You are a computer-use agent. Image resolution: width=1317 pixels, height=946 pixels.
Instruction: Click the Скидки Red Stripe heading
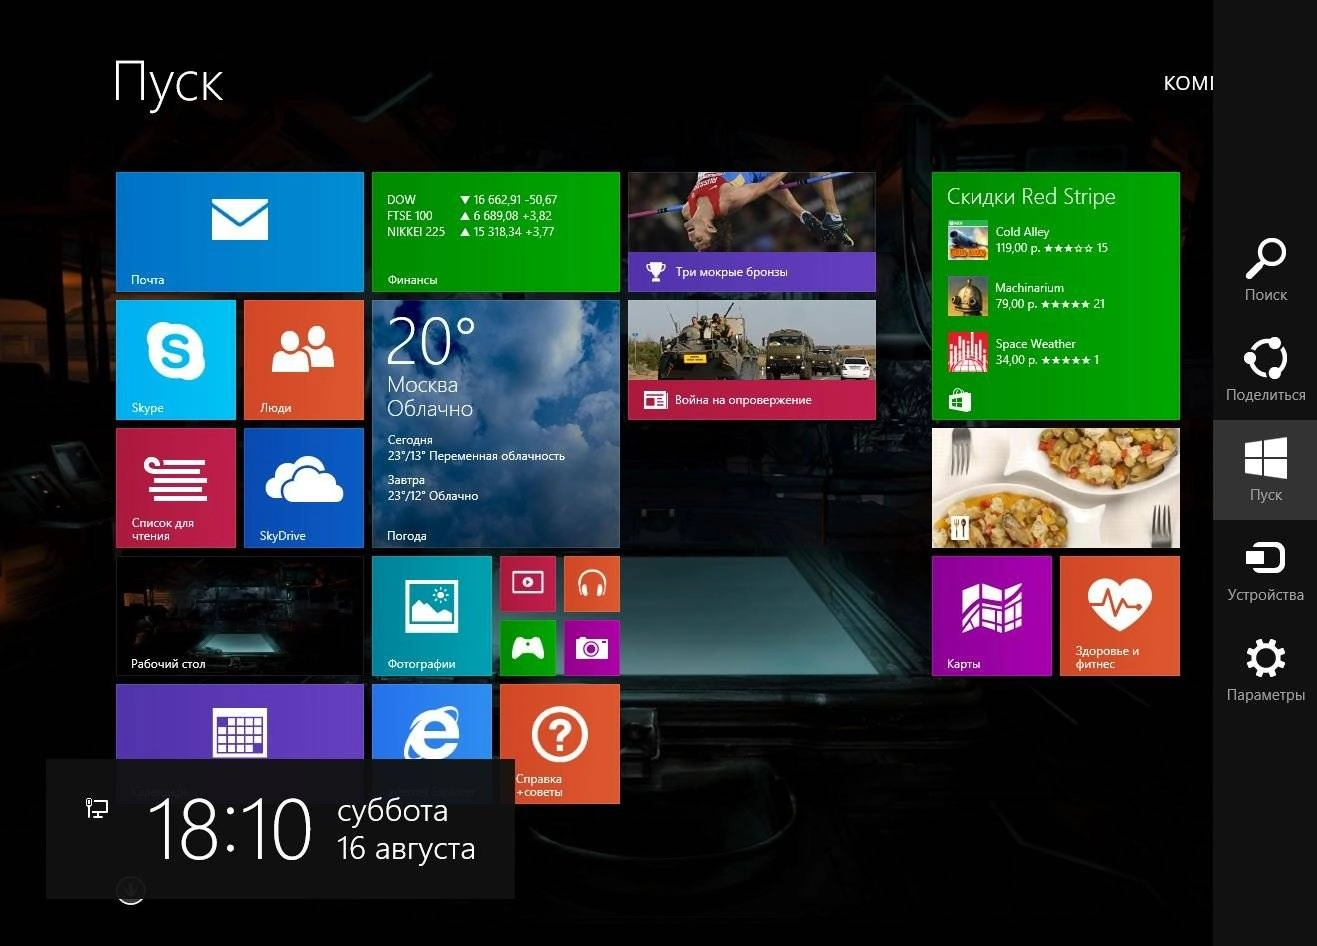[x=1031, y=197]
